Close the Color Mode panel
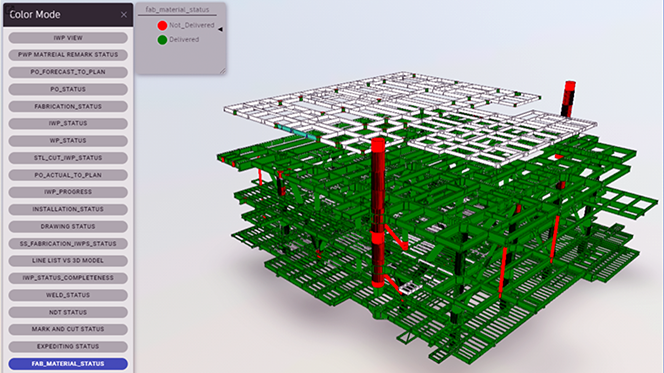This screenshot has width=664, height=373. (124, 15)
